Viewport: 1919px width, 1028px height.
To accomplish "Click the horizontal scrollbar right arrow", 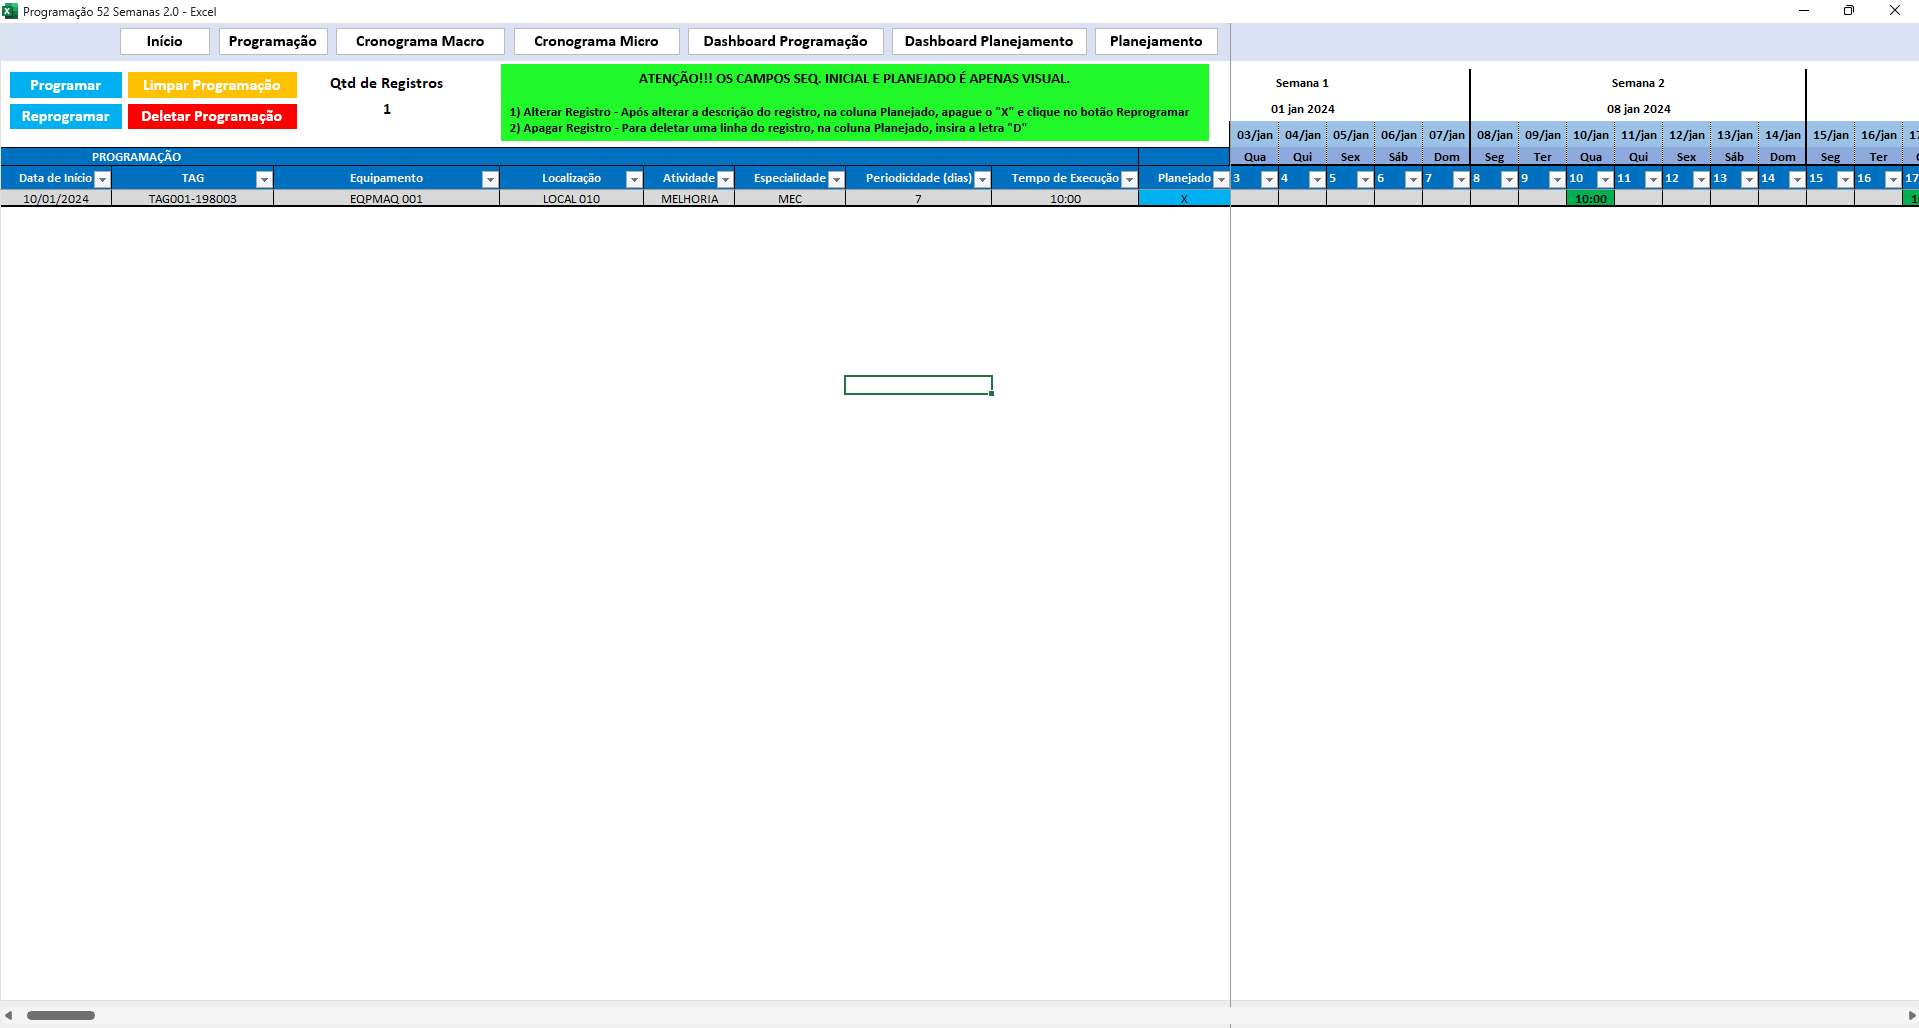I will (1911, 1015).
